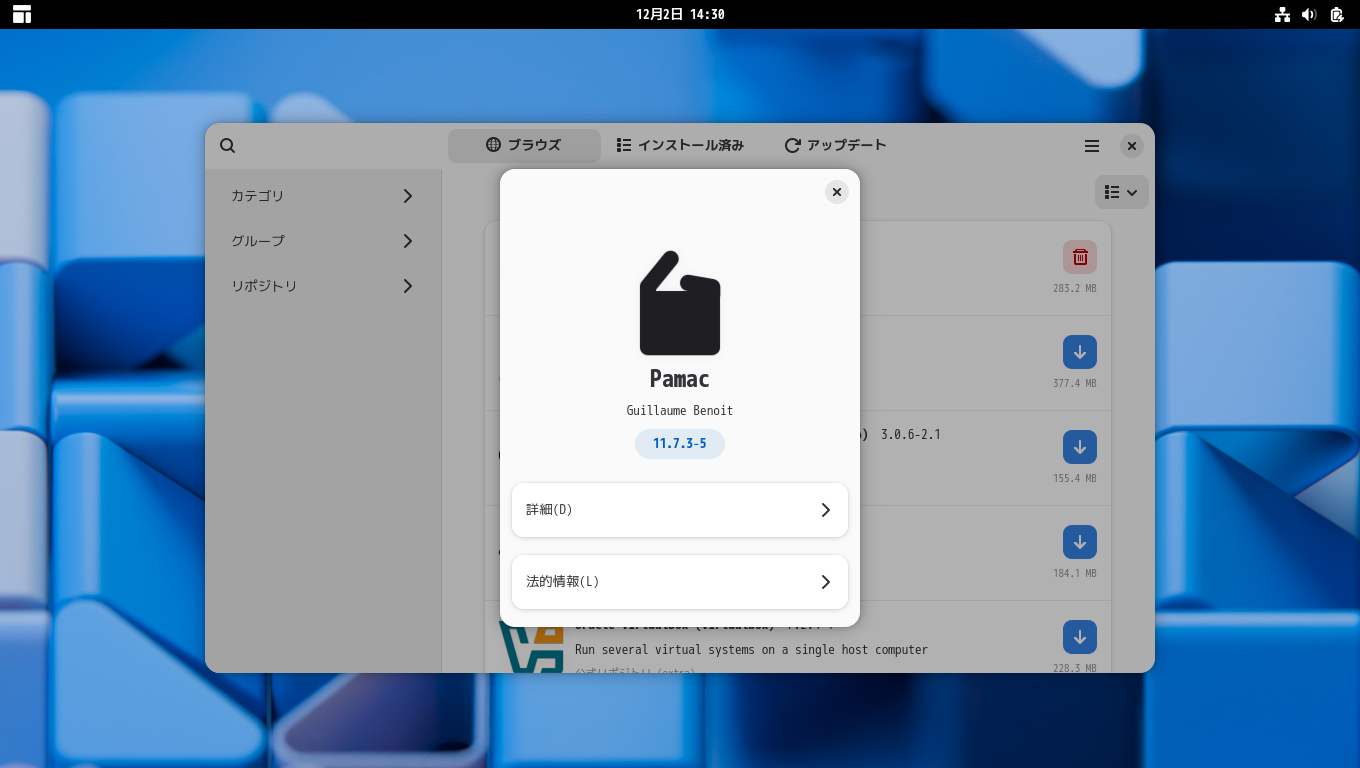The image size is (1360, 768).
Task: Switch to the ブラウズ tab
Action: (x=524, y=146)
